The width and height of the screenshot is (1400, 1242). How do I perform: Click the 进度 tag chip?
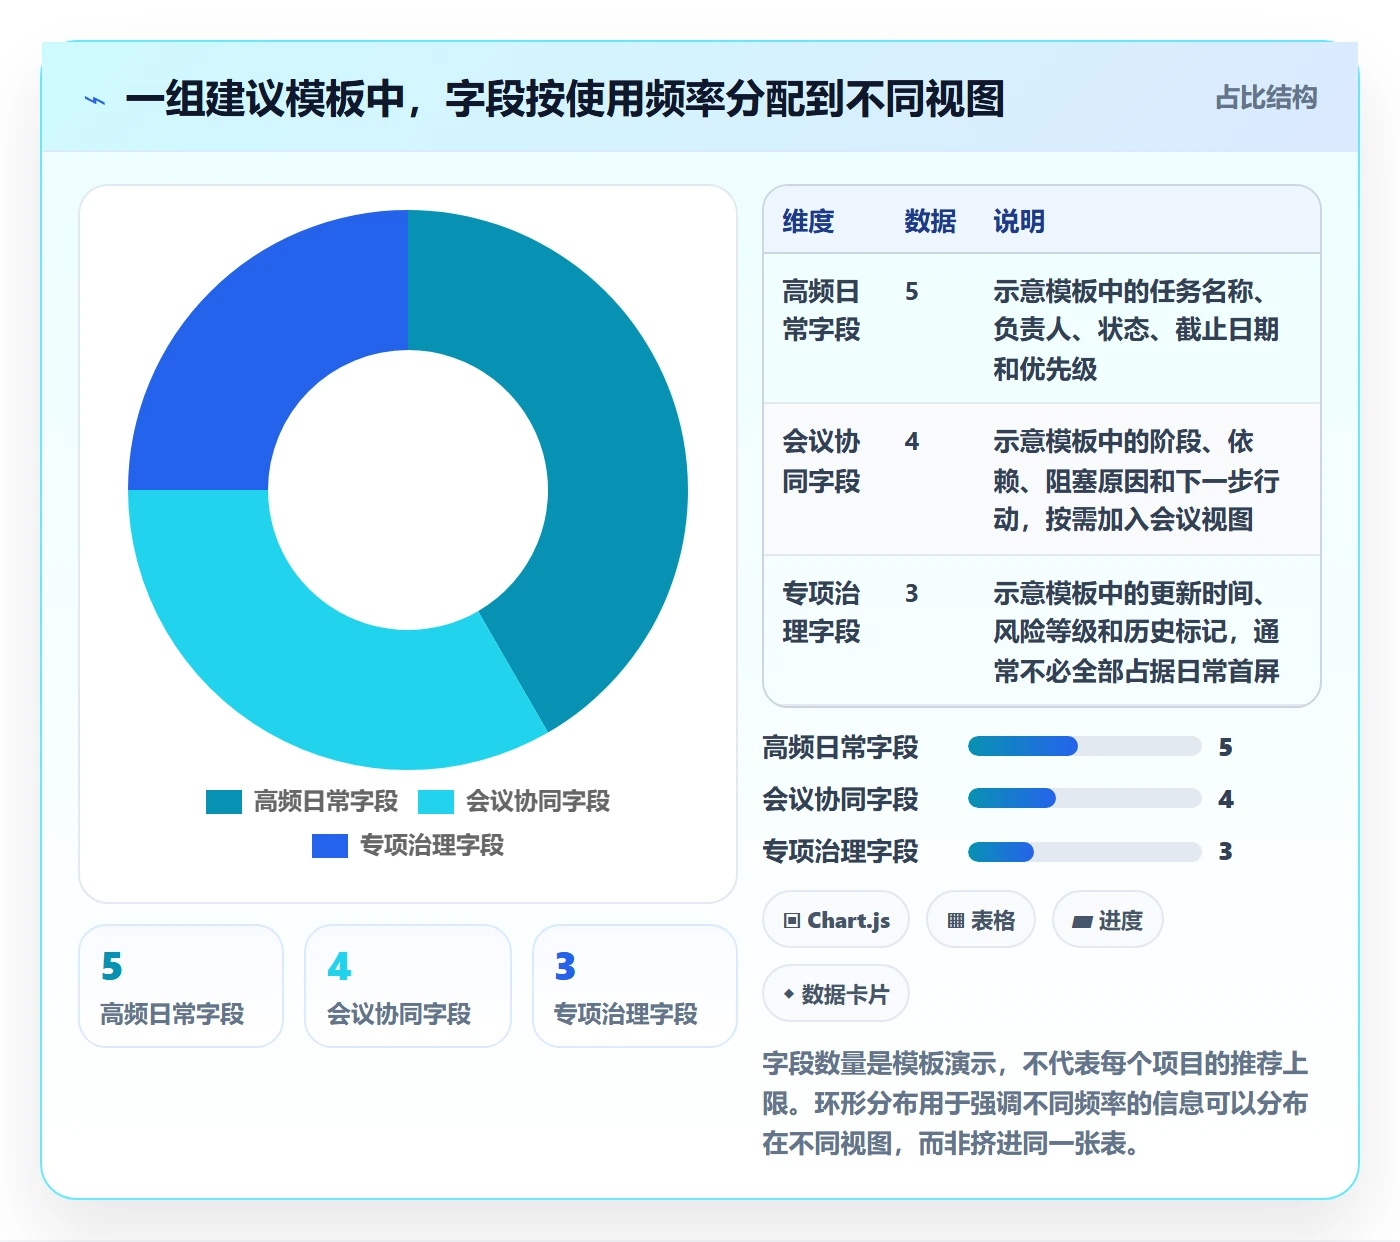pos(1108,920)
